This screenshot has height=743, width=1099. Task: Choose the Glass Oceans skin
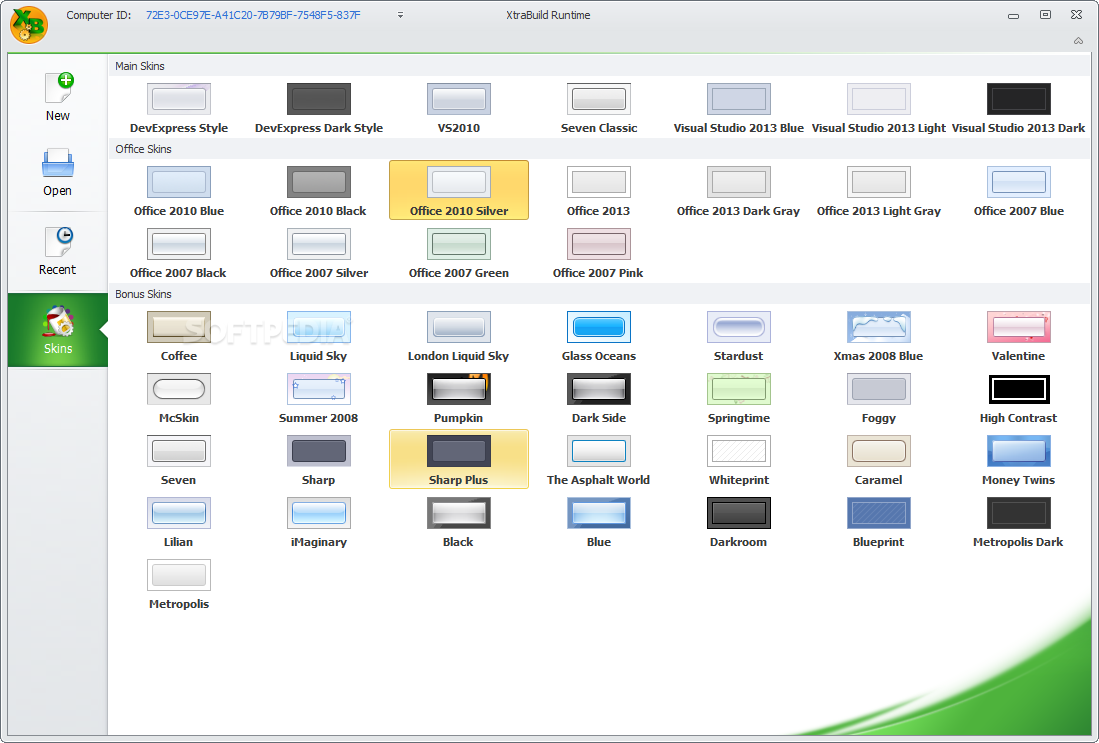[599, 336]
